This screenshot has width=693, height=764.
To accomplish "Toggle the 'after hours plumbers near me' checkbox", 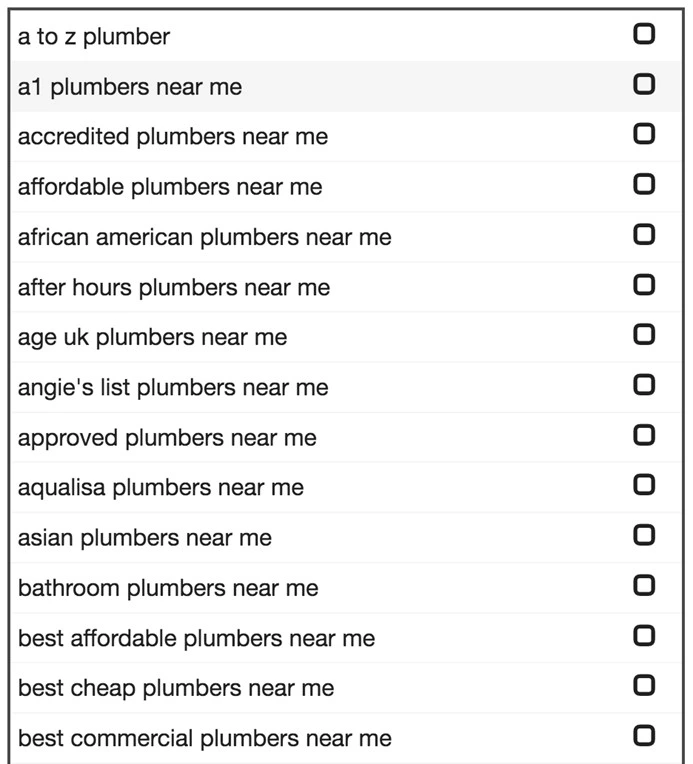I will (645, 285).
